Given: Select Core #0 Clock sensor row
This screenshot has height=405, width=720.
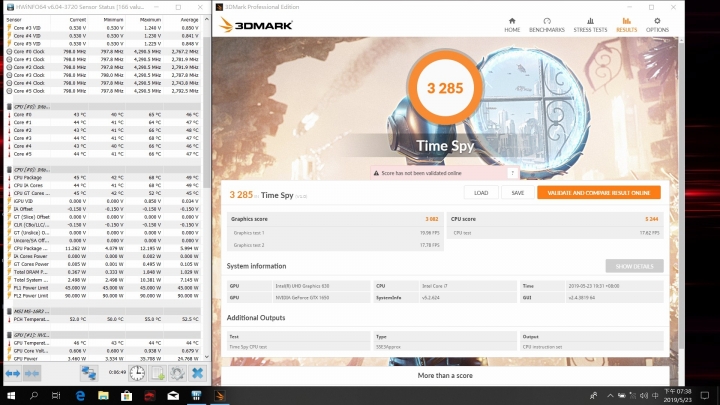Looking at the screenshot, I should 102,51.
